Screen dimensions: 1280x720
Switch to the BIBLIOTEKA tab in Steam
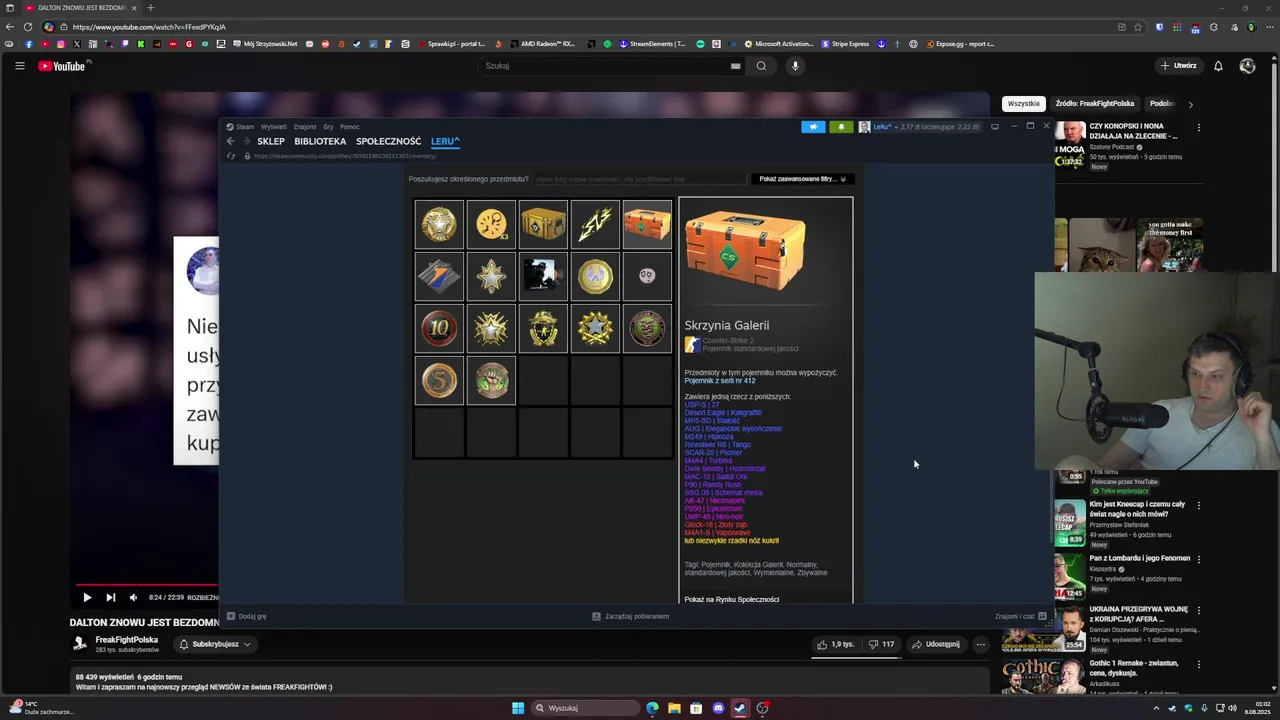click(320, 141)
